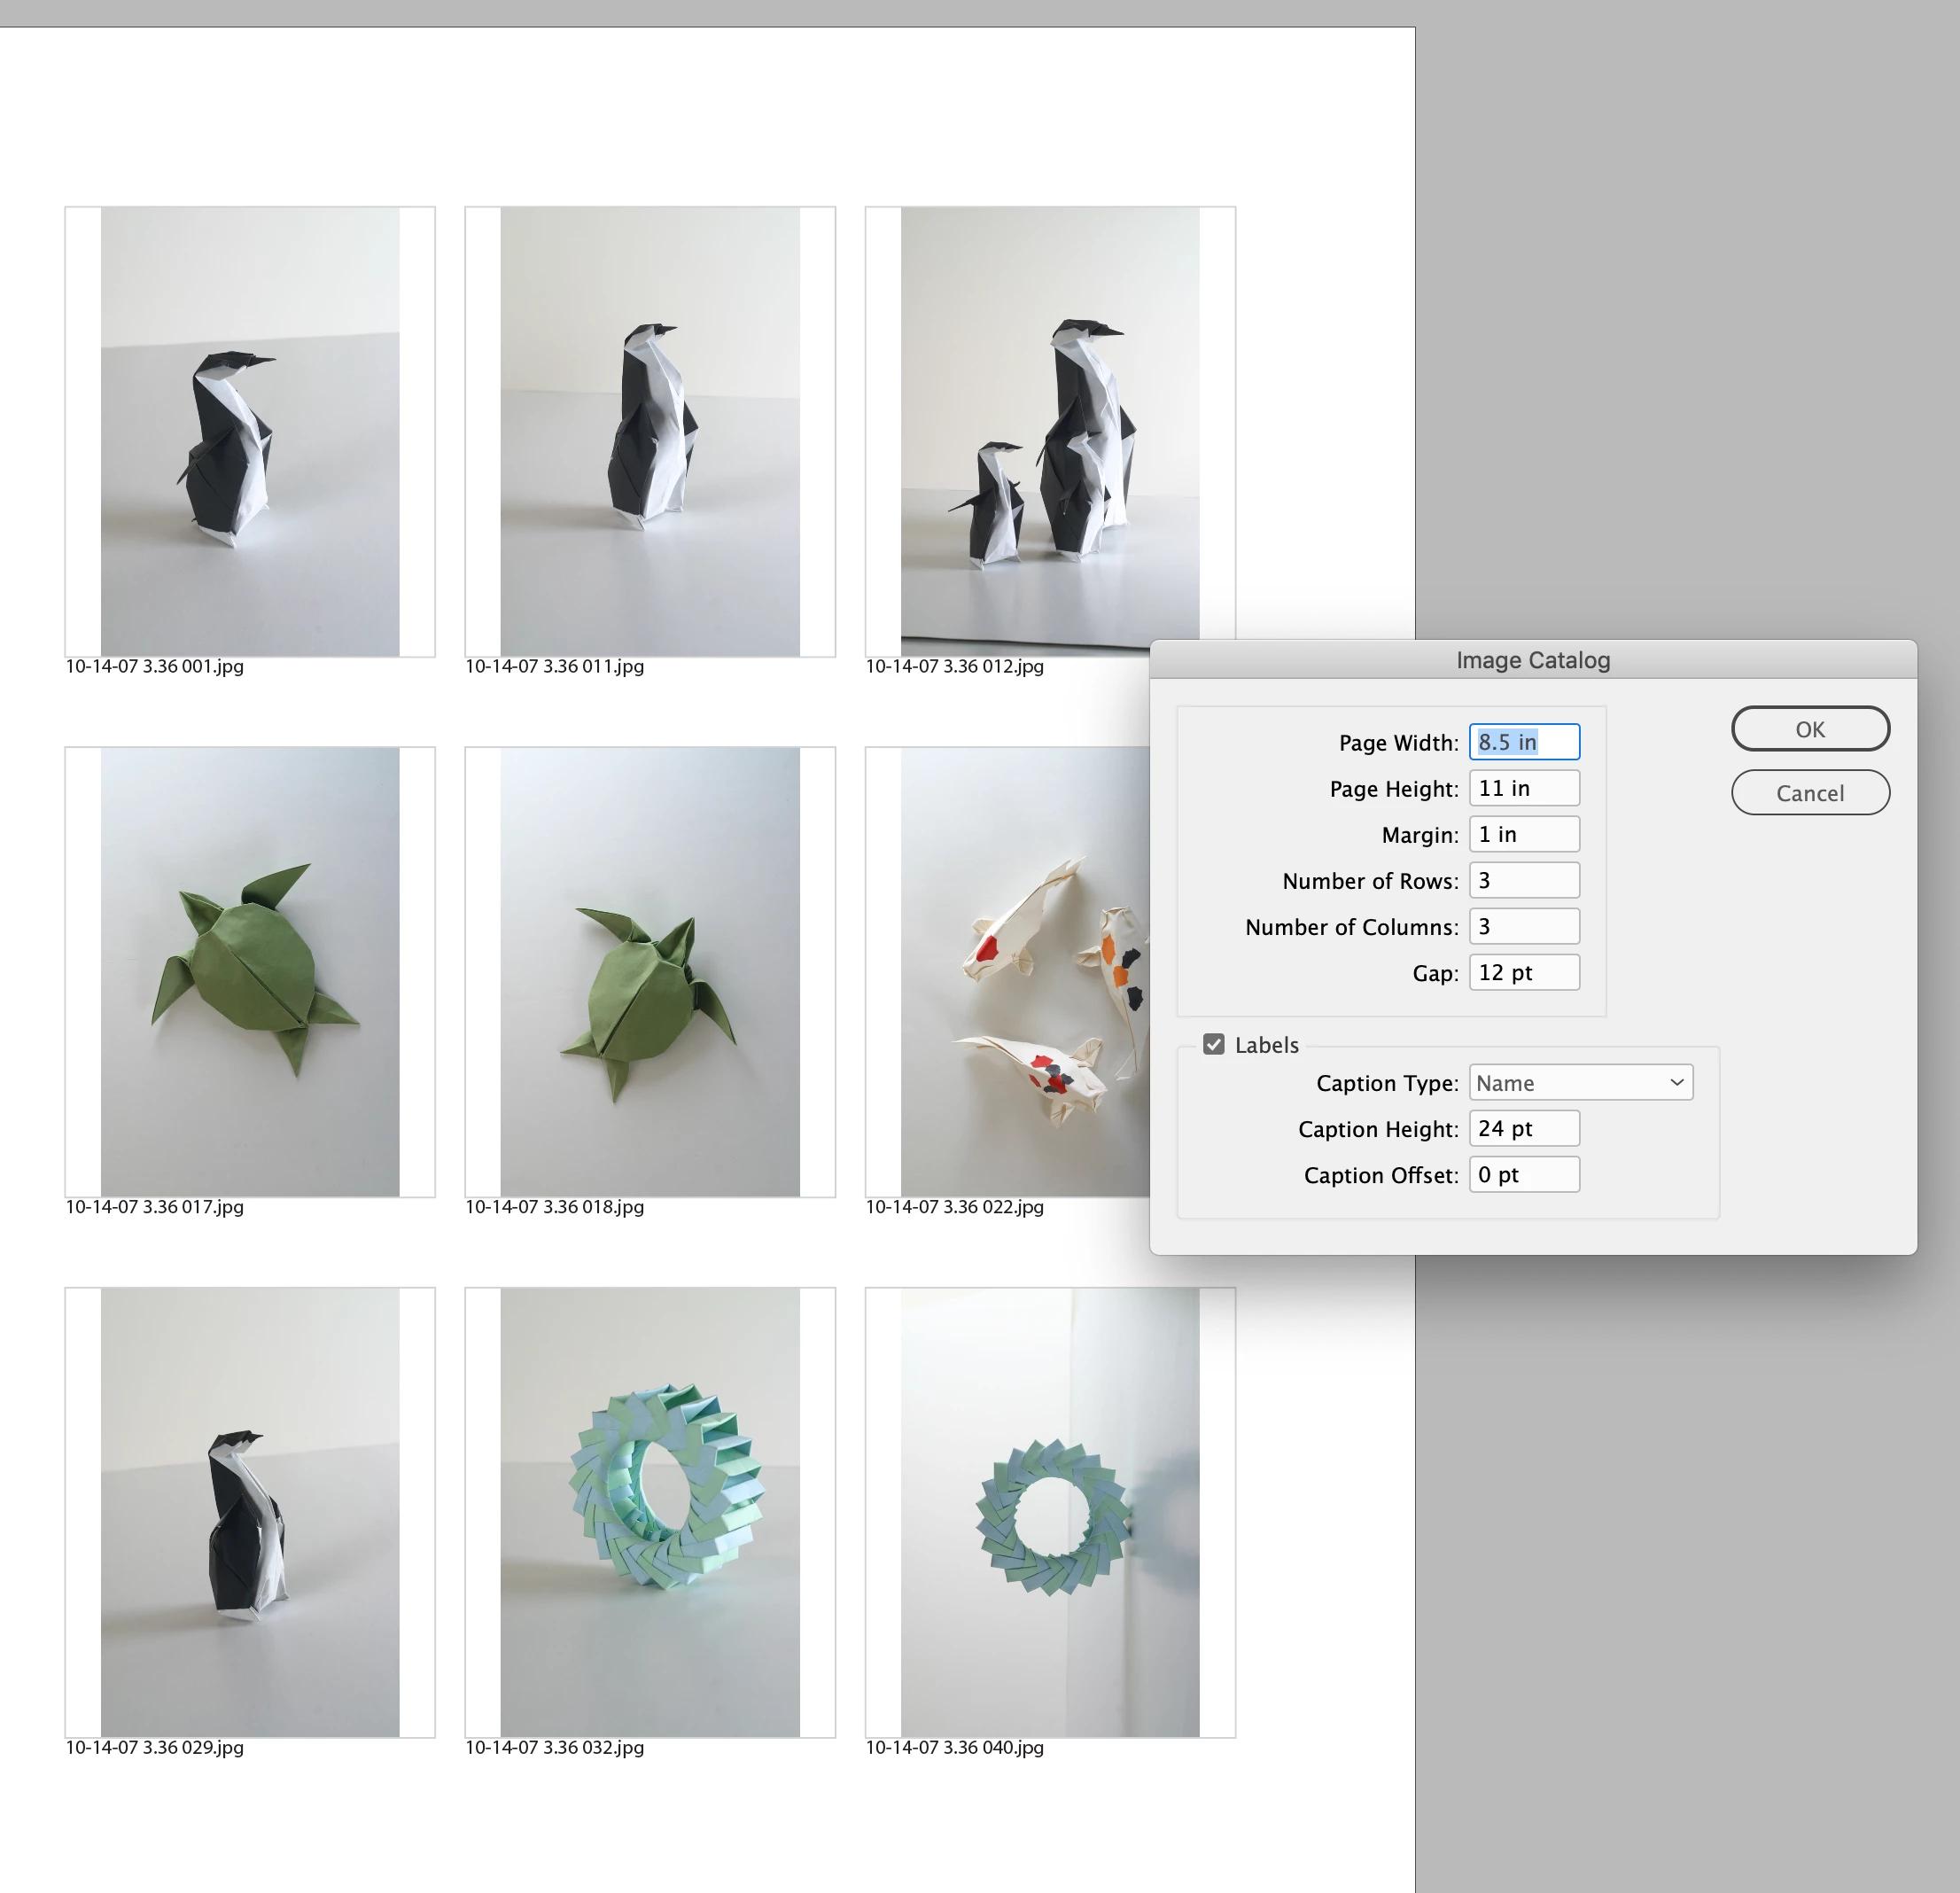Edit the Number of Rows field
Viewport: 1960px width, 1893px height.
(1523, 880)
